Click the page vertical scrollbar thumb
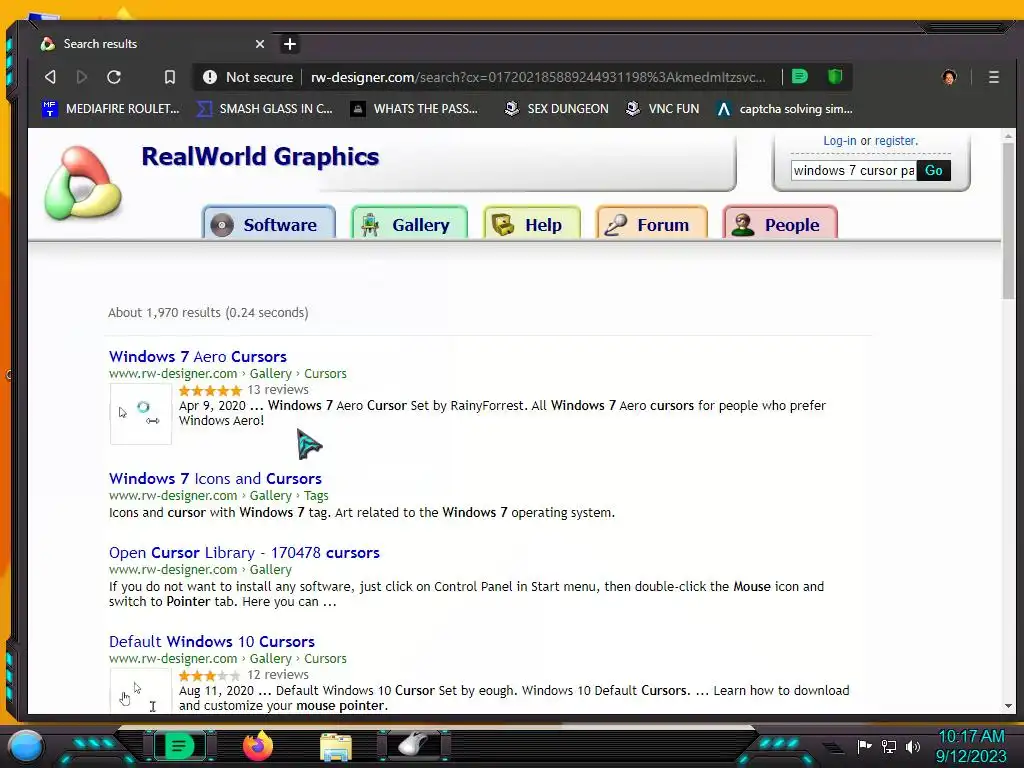1024x768 pixels. coord(1008,221)
